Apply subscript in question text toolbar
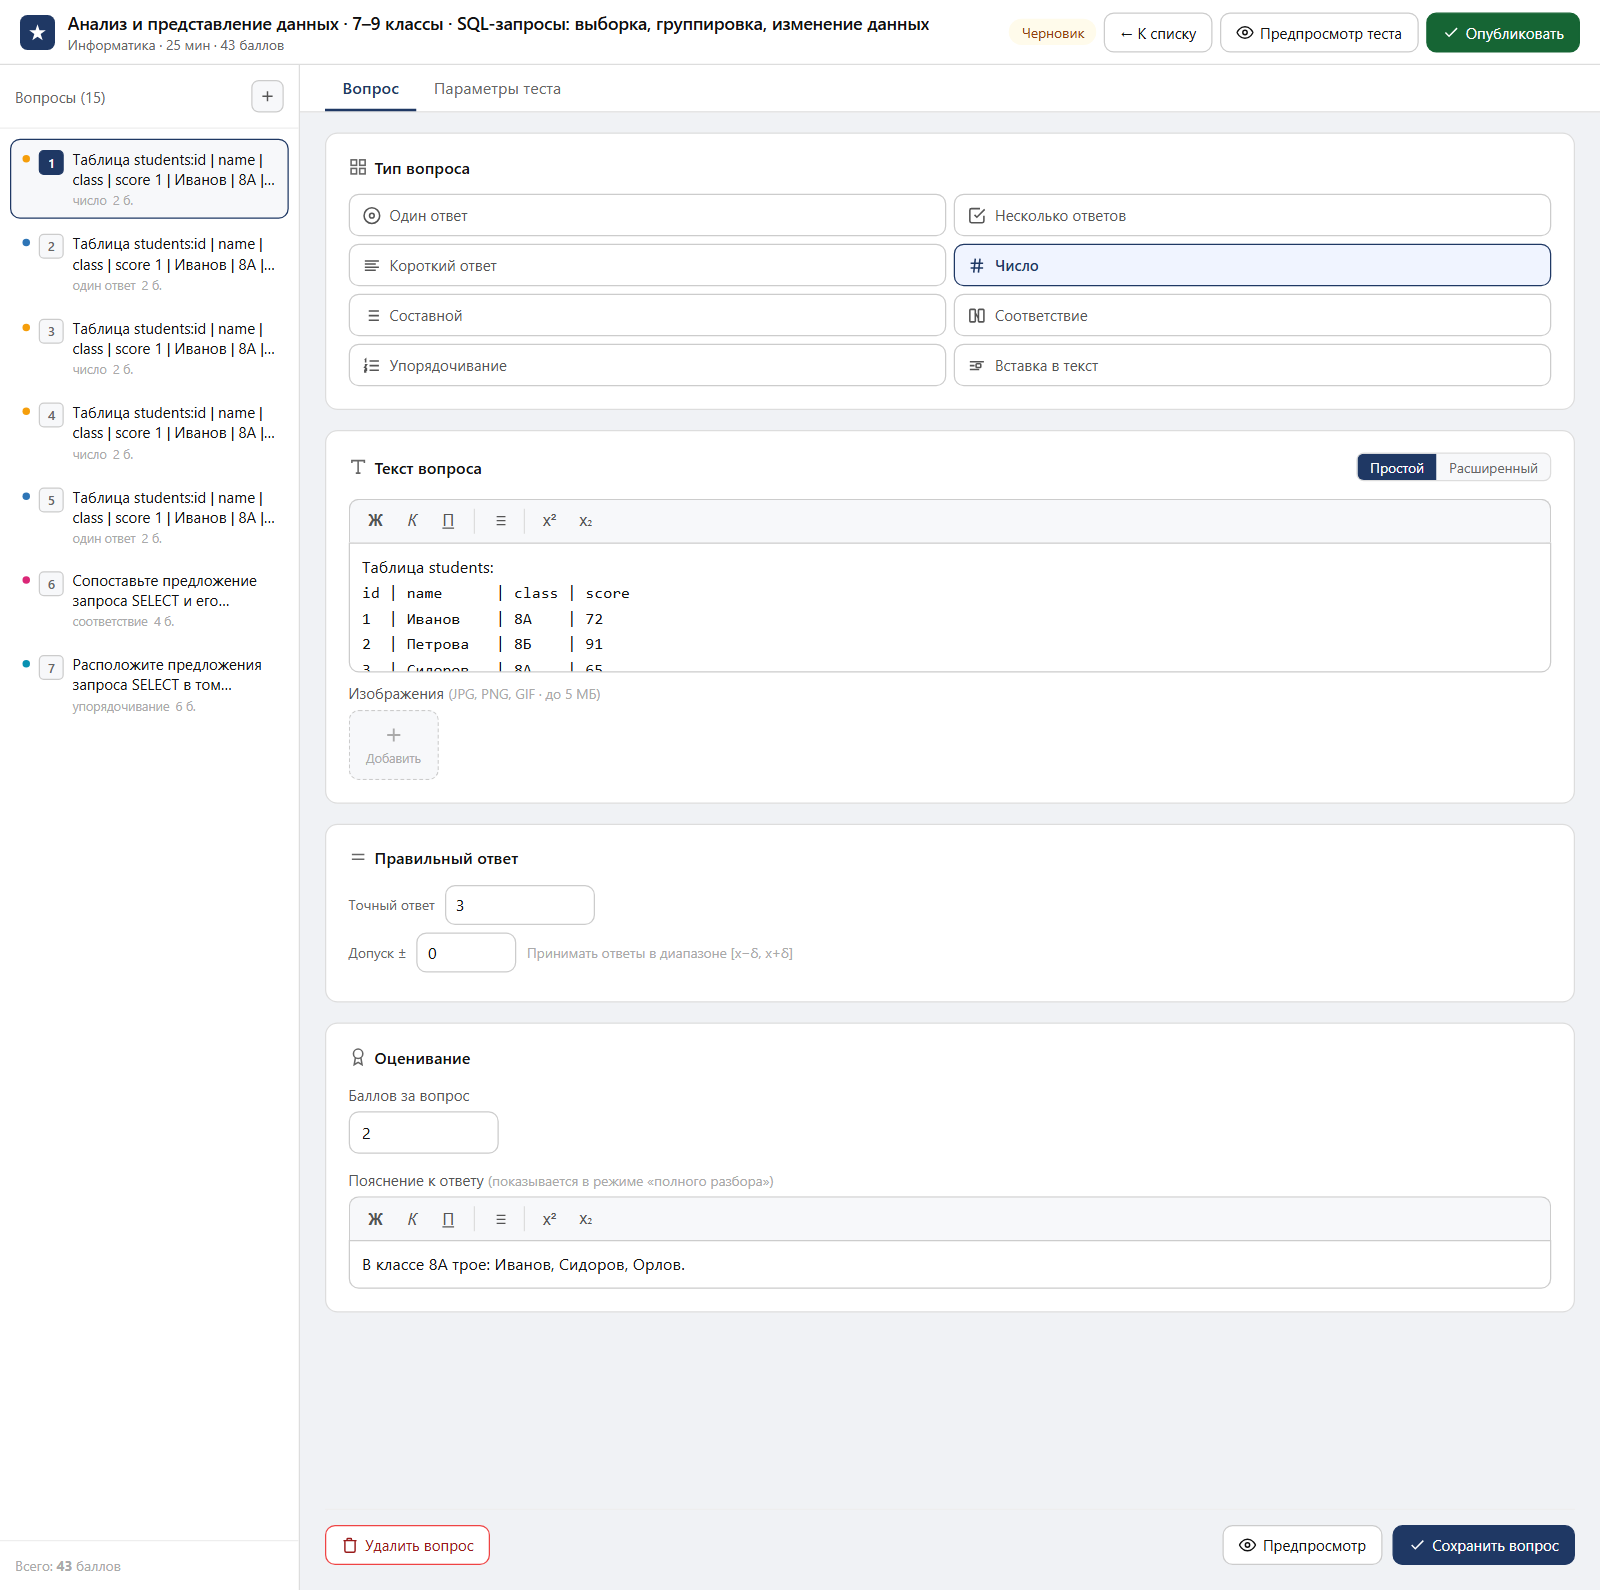Viewport: 1600px width, 1590px height. 586,521
